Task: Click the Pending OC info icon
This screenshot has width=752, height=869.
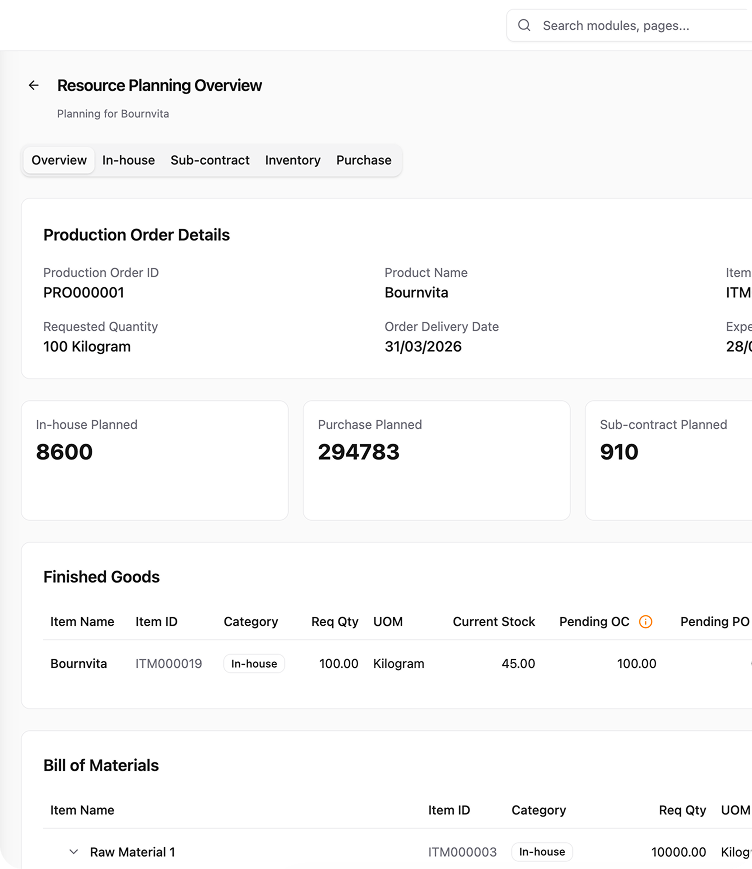Action: click(646, 622)
